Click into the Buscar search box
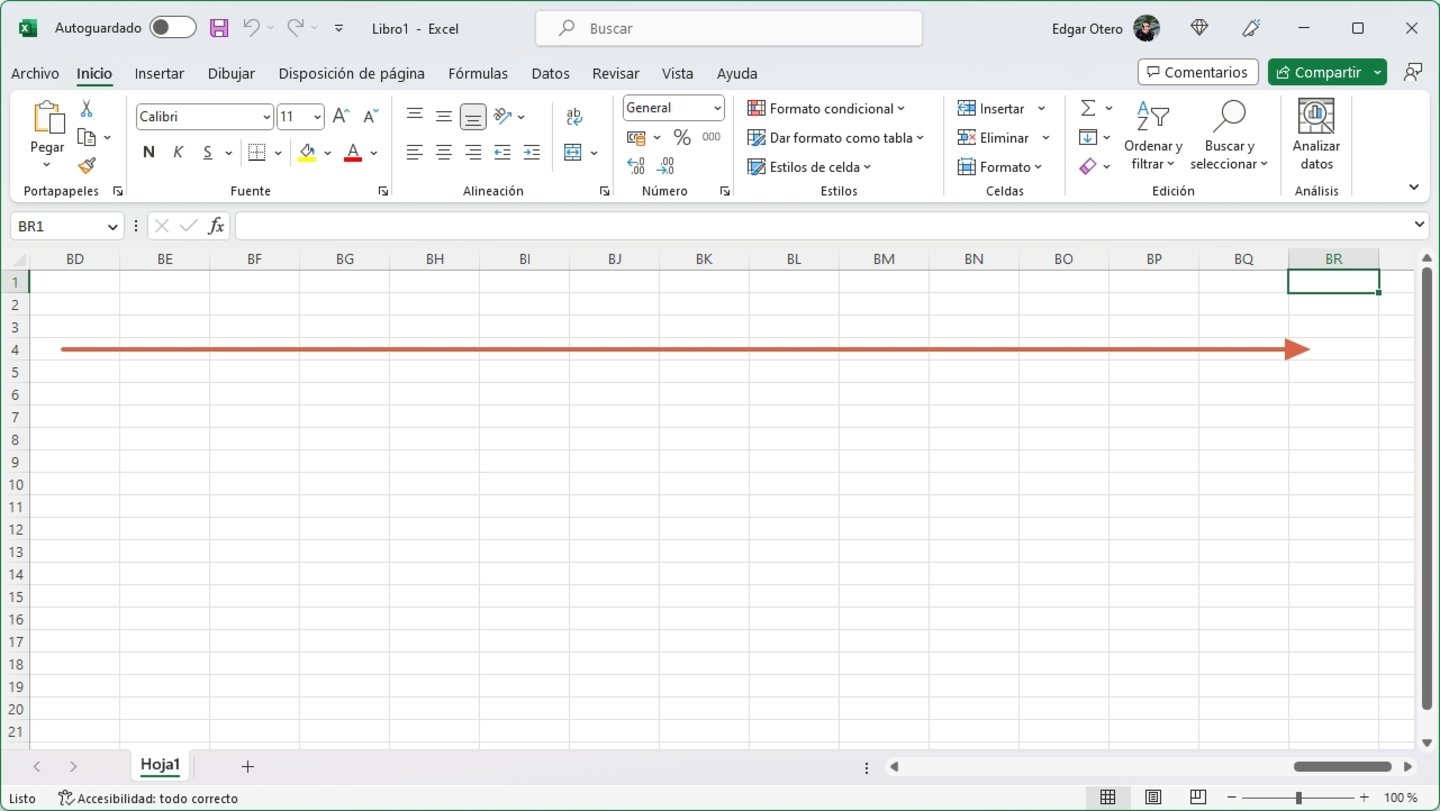This screenshot has width=1440, height=811. click(729, 28)
